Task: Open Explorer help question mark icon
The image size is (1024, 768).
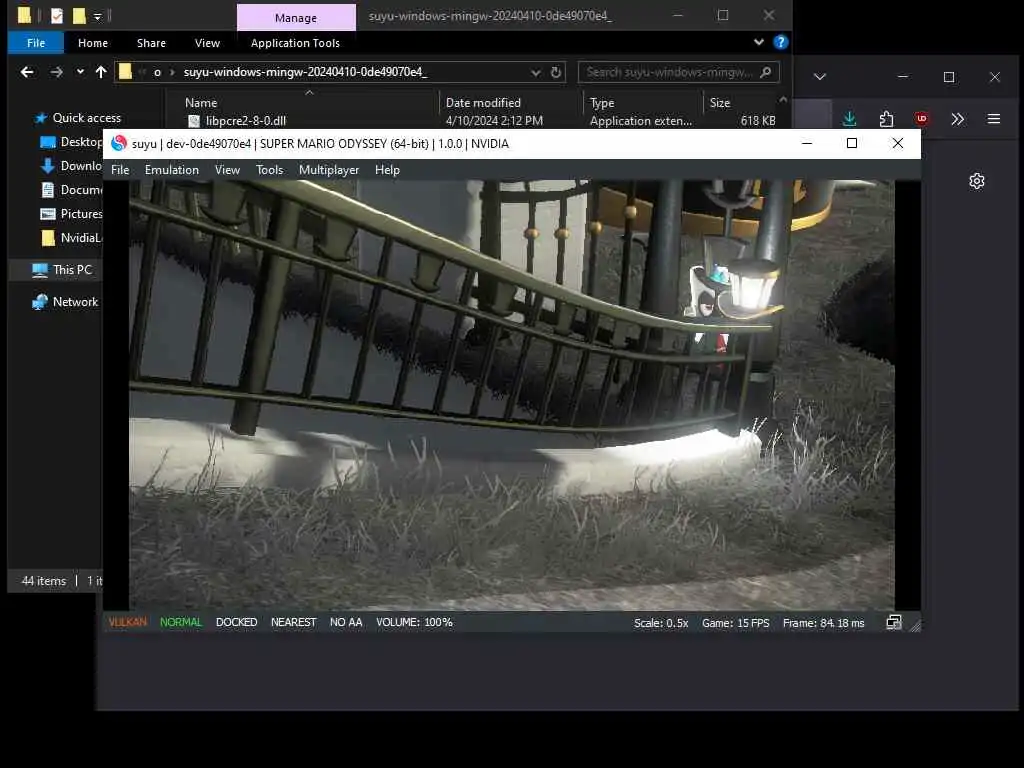Action: [x=780, y=42]
